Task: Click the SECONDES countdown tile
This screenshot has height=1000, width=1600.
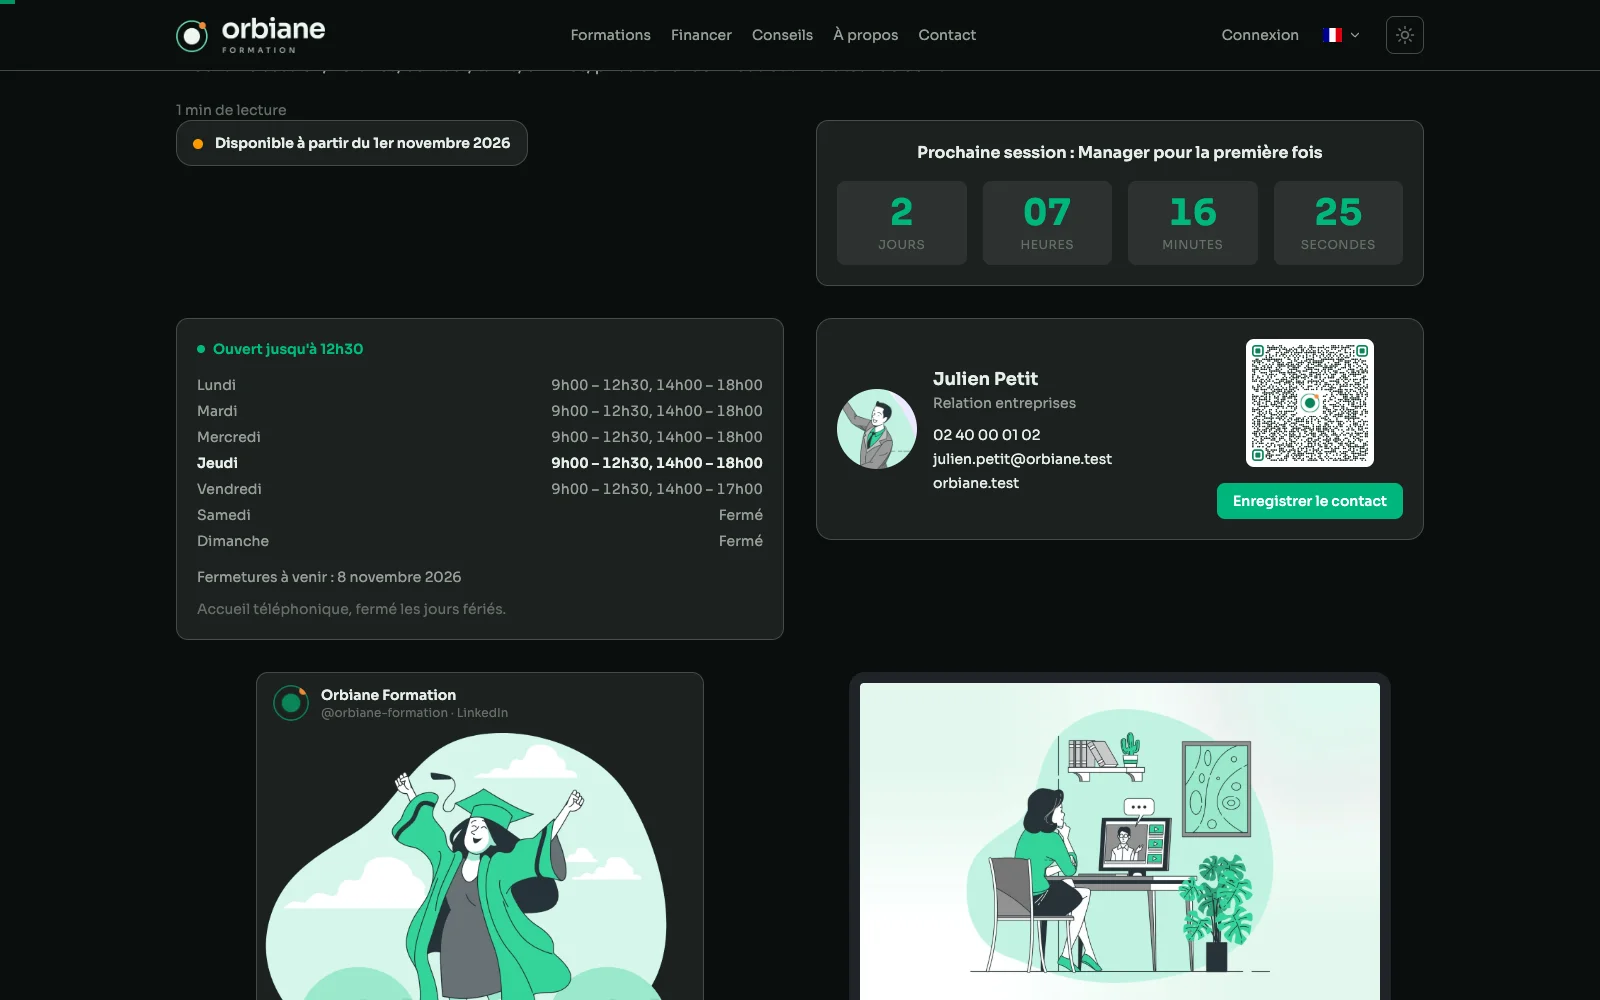Action: [1338, 223]
